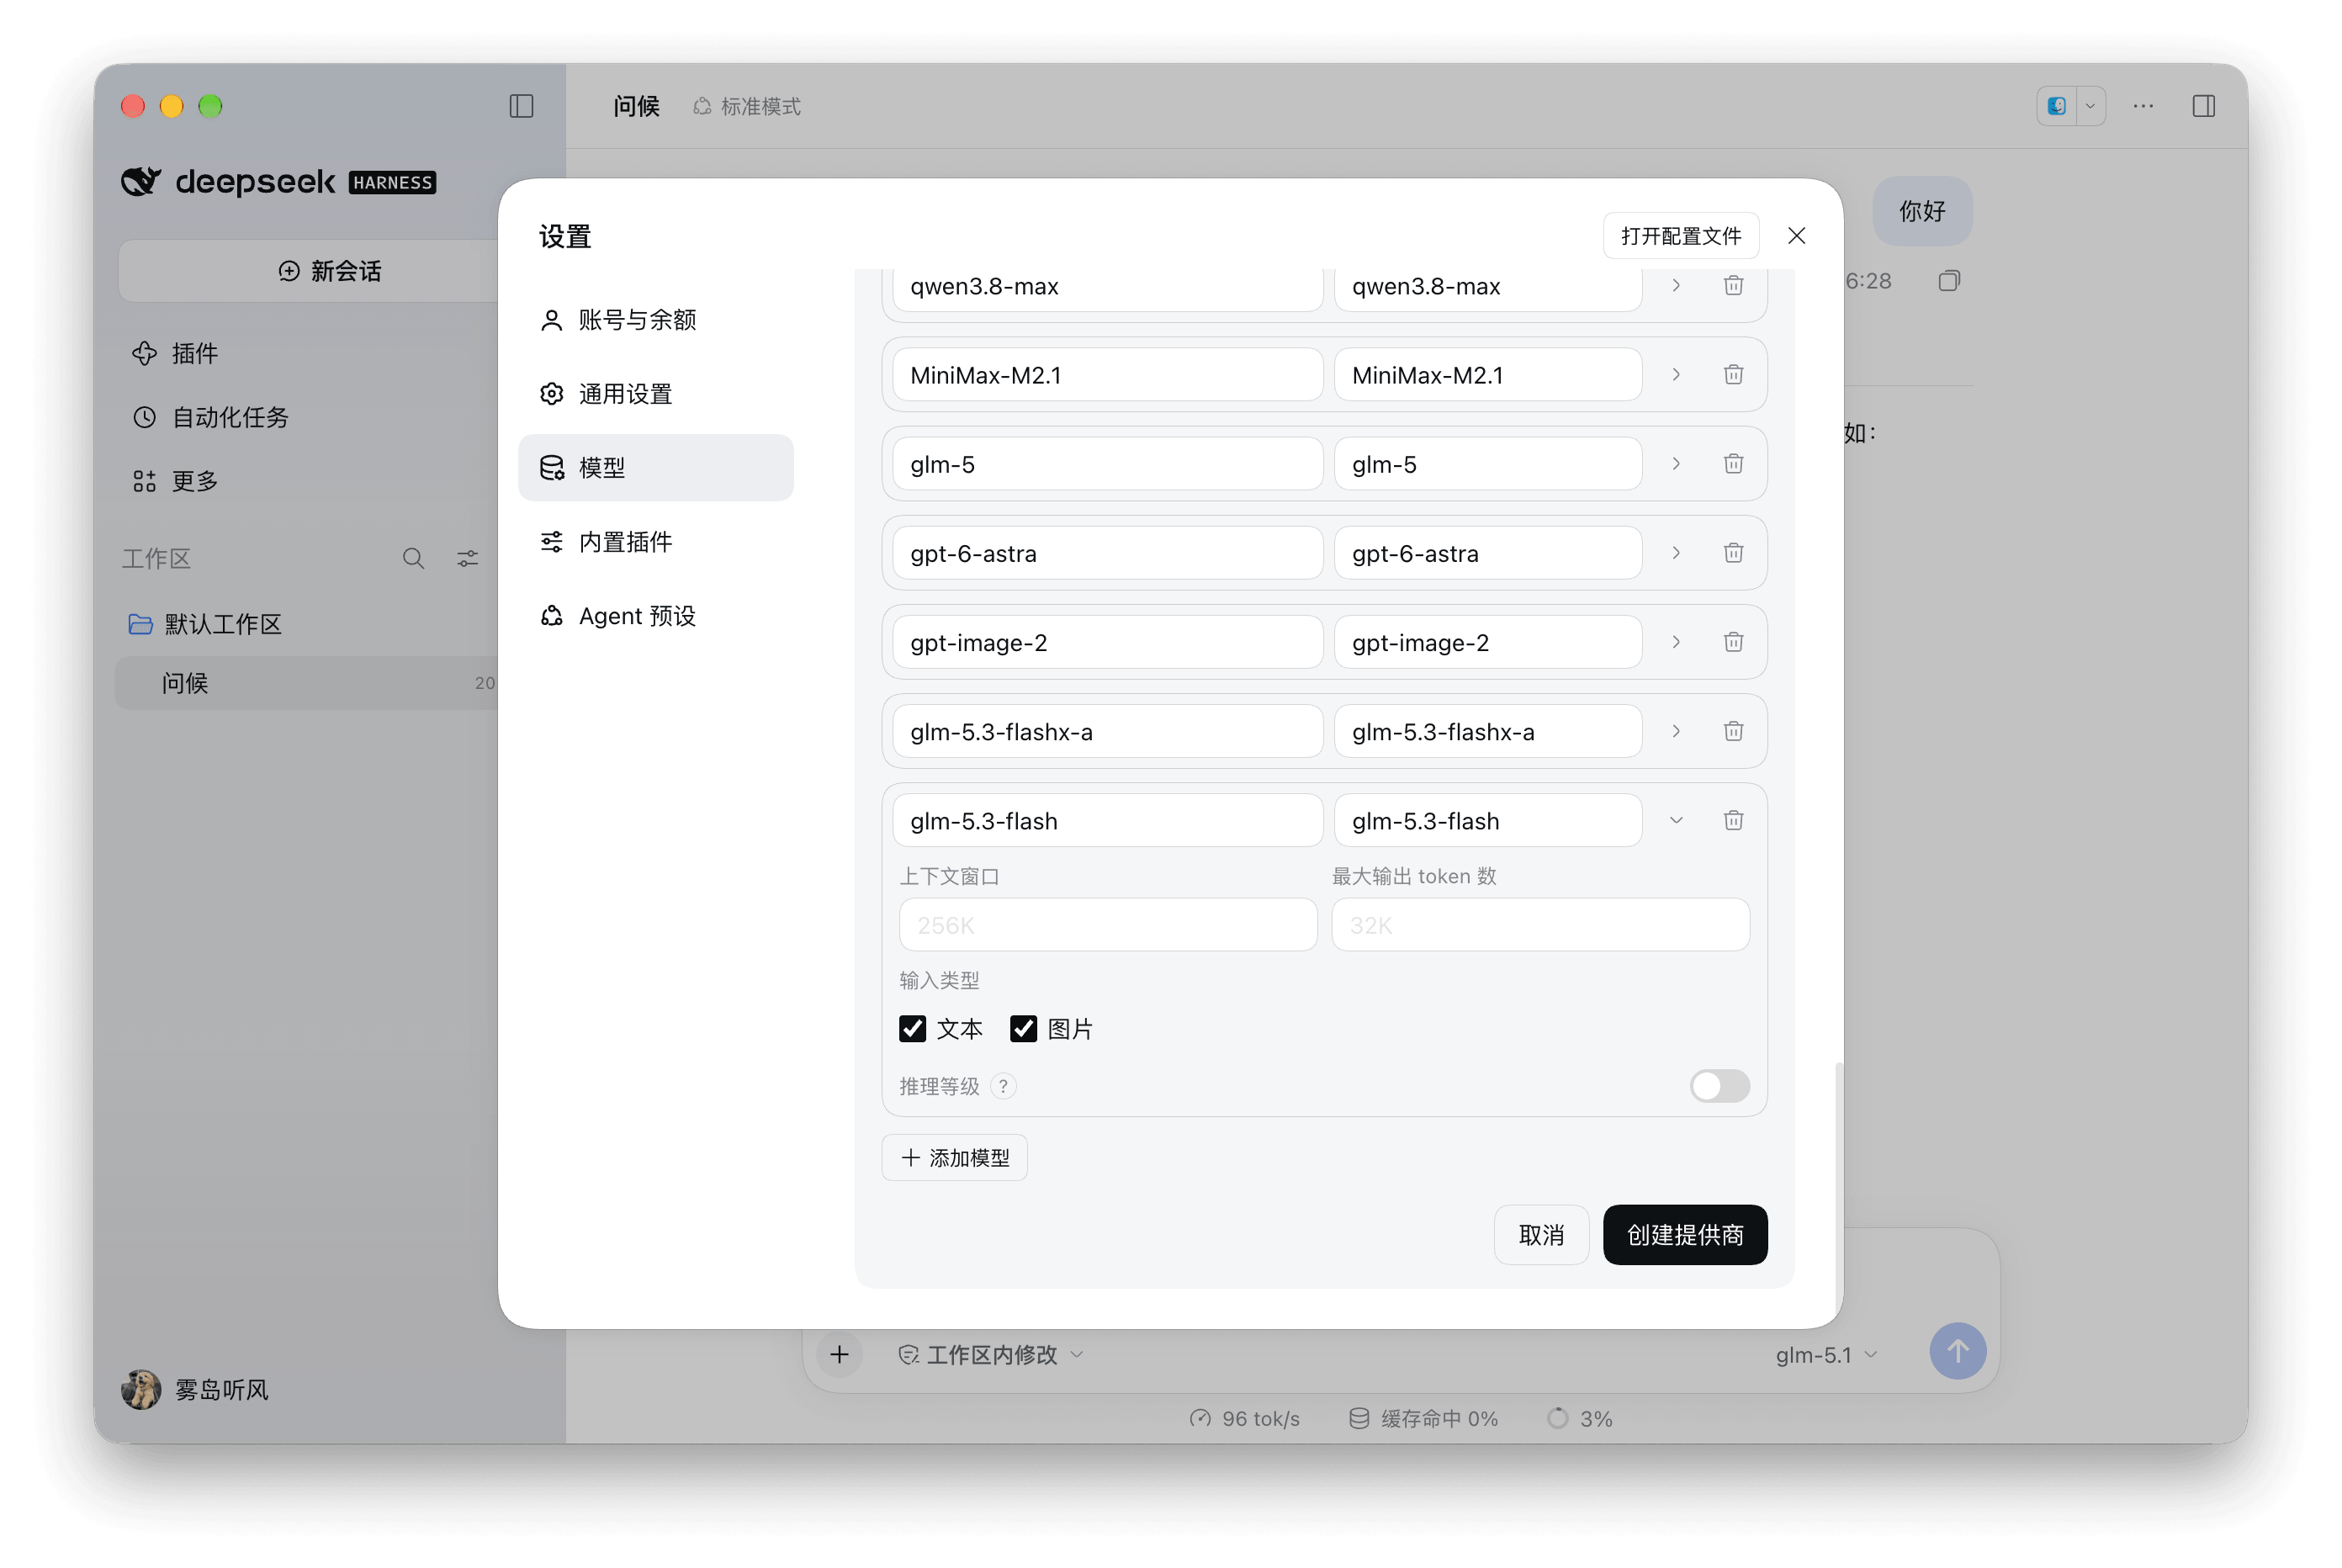Open the 工作区内修改 permission dropdown
This screenshot has height=1568, width=2342.
991,1354
